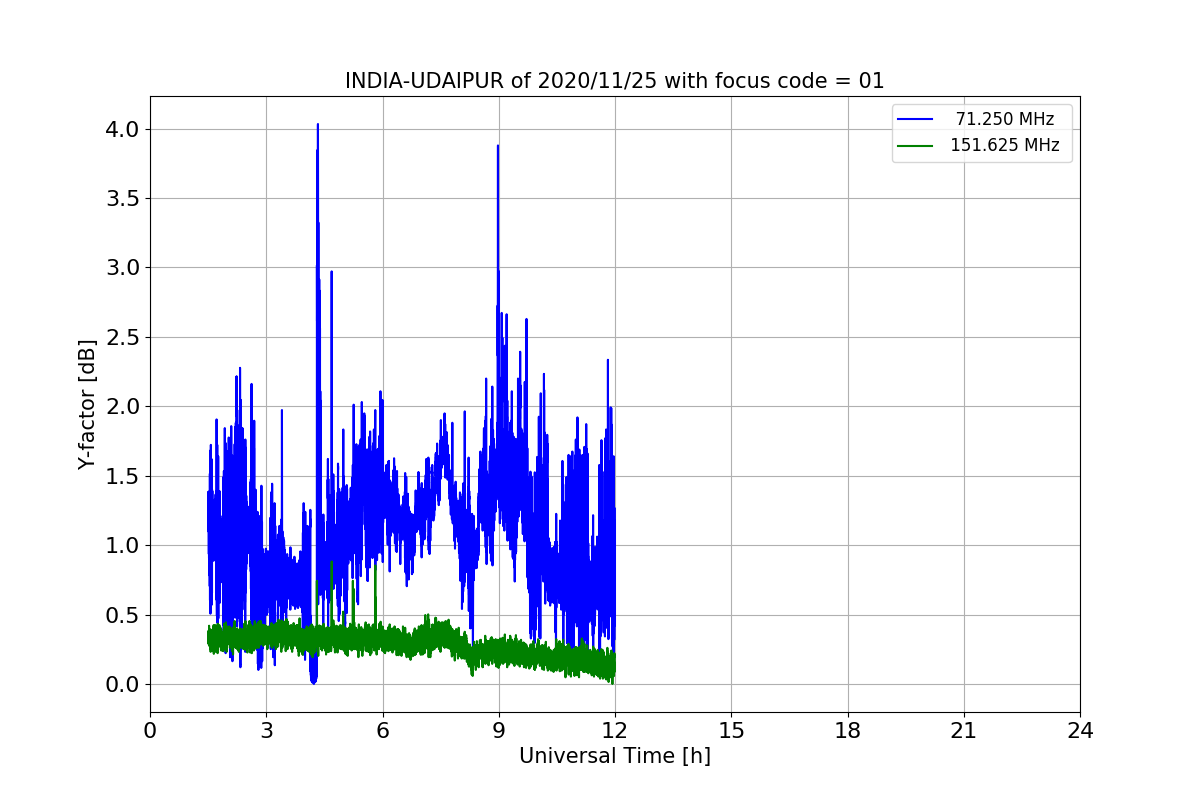Click y-axis tick label 4.0
Viewport: 1200px width, 800px height.
tap(124, 130)
